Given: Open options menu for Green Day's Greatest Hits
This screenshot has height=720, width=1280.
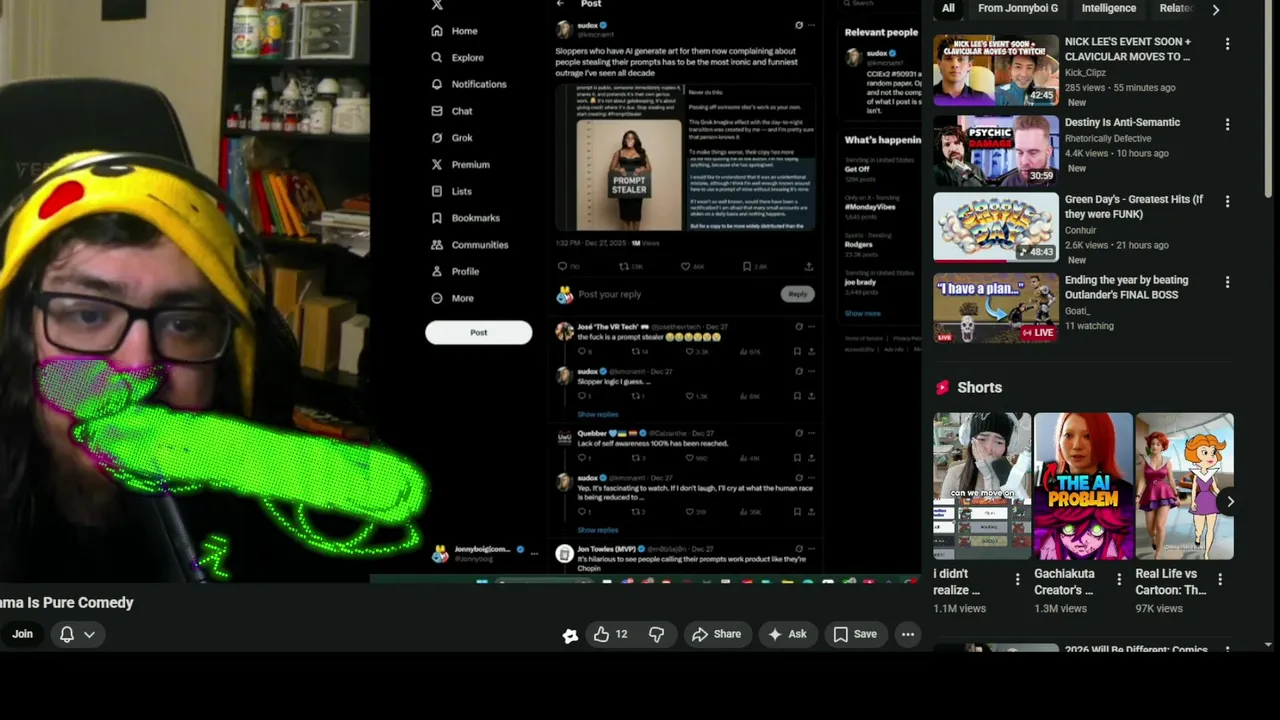Looking at the screenshot, I should 1227,201.
